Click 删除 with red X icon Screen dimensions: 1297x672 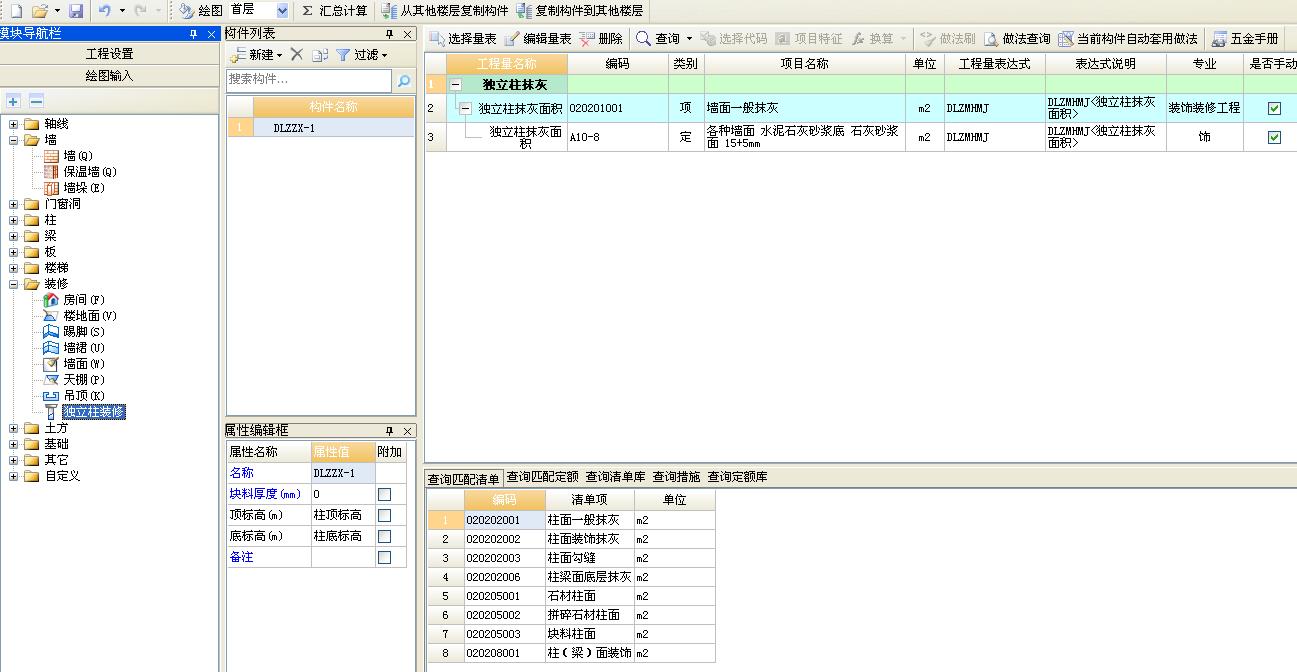pyautogui.click(x=601, y=38)
